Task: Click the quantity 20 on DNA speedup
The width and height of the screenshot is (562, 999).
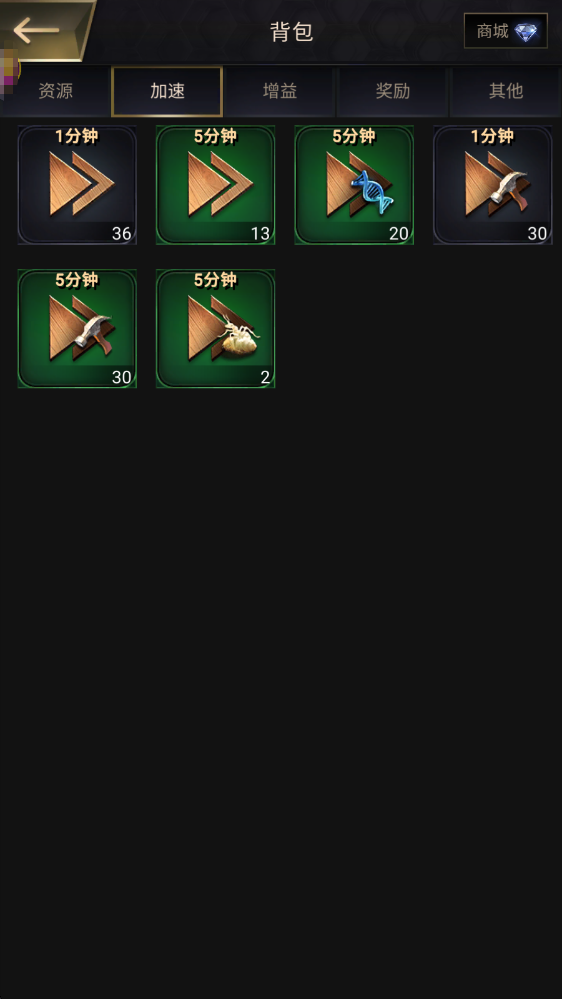Action: (x=398, y=234)
